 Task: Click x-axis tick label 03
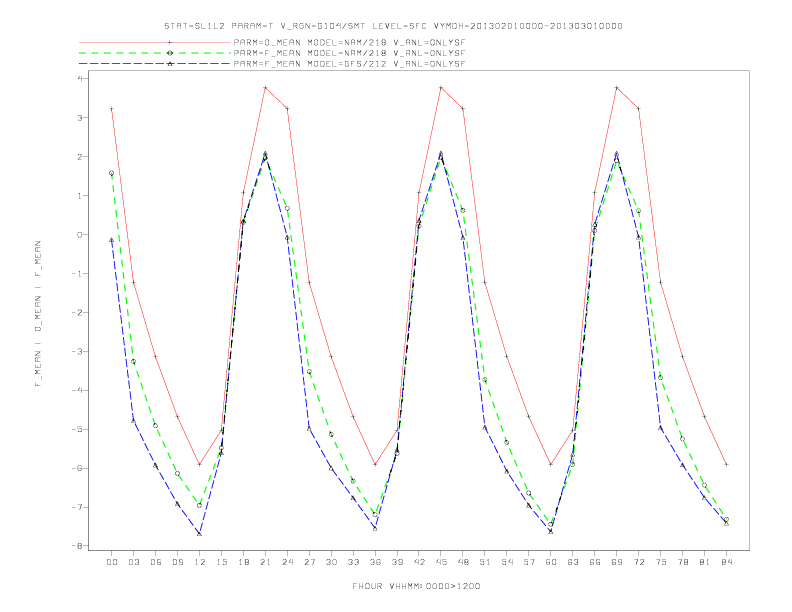(133, 562)
